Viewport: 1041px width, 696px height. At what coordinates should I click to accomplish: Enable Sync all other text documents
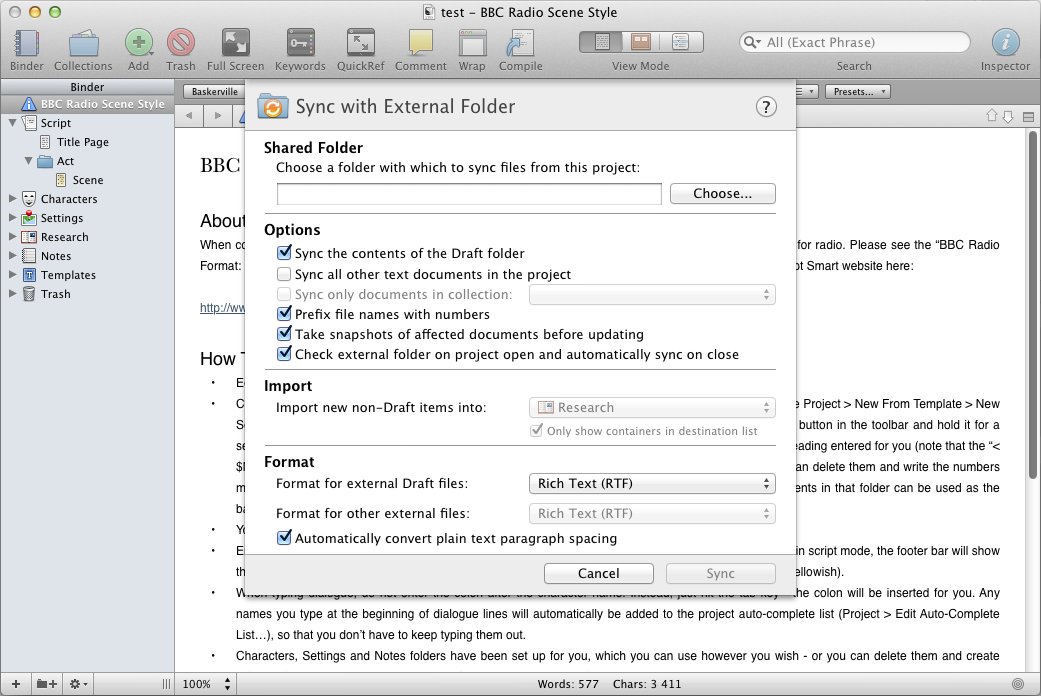285,274
